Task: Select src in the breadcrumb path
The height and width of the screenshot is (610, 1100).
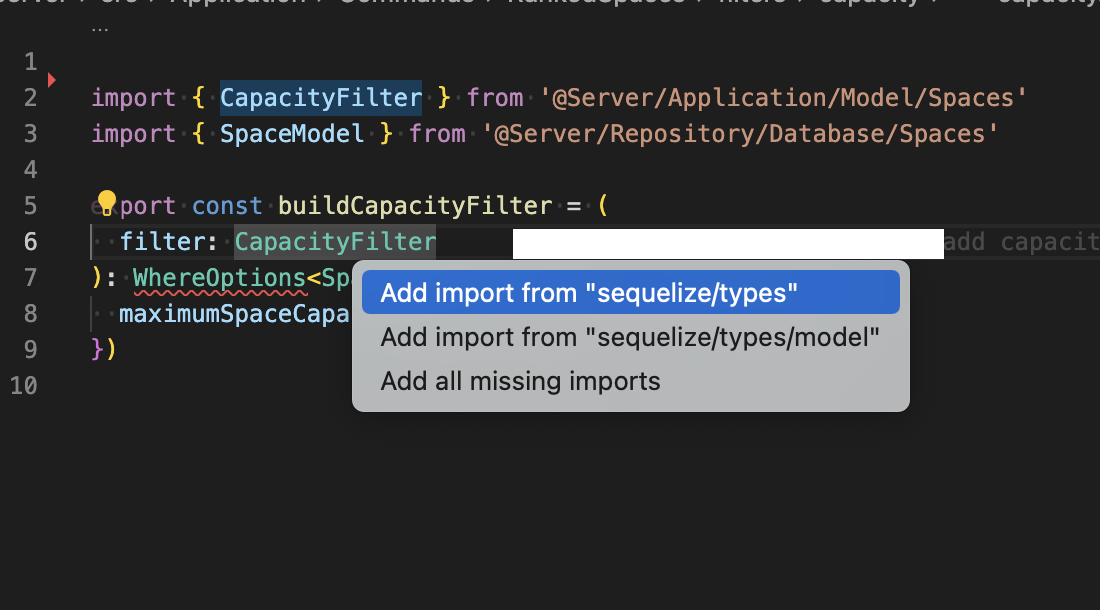Action: pyautogui.click(x=110, y=5)
